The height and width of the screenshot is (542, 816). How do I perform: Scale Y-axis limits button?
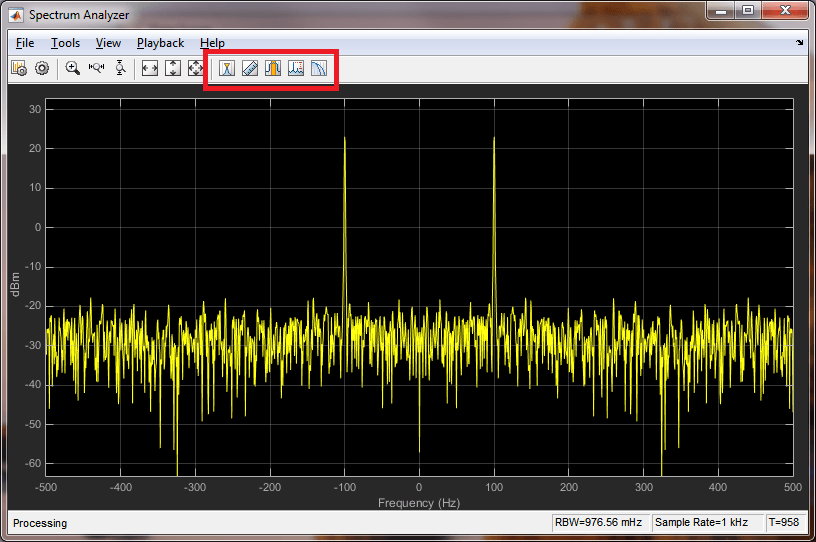(173, 68)
